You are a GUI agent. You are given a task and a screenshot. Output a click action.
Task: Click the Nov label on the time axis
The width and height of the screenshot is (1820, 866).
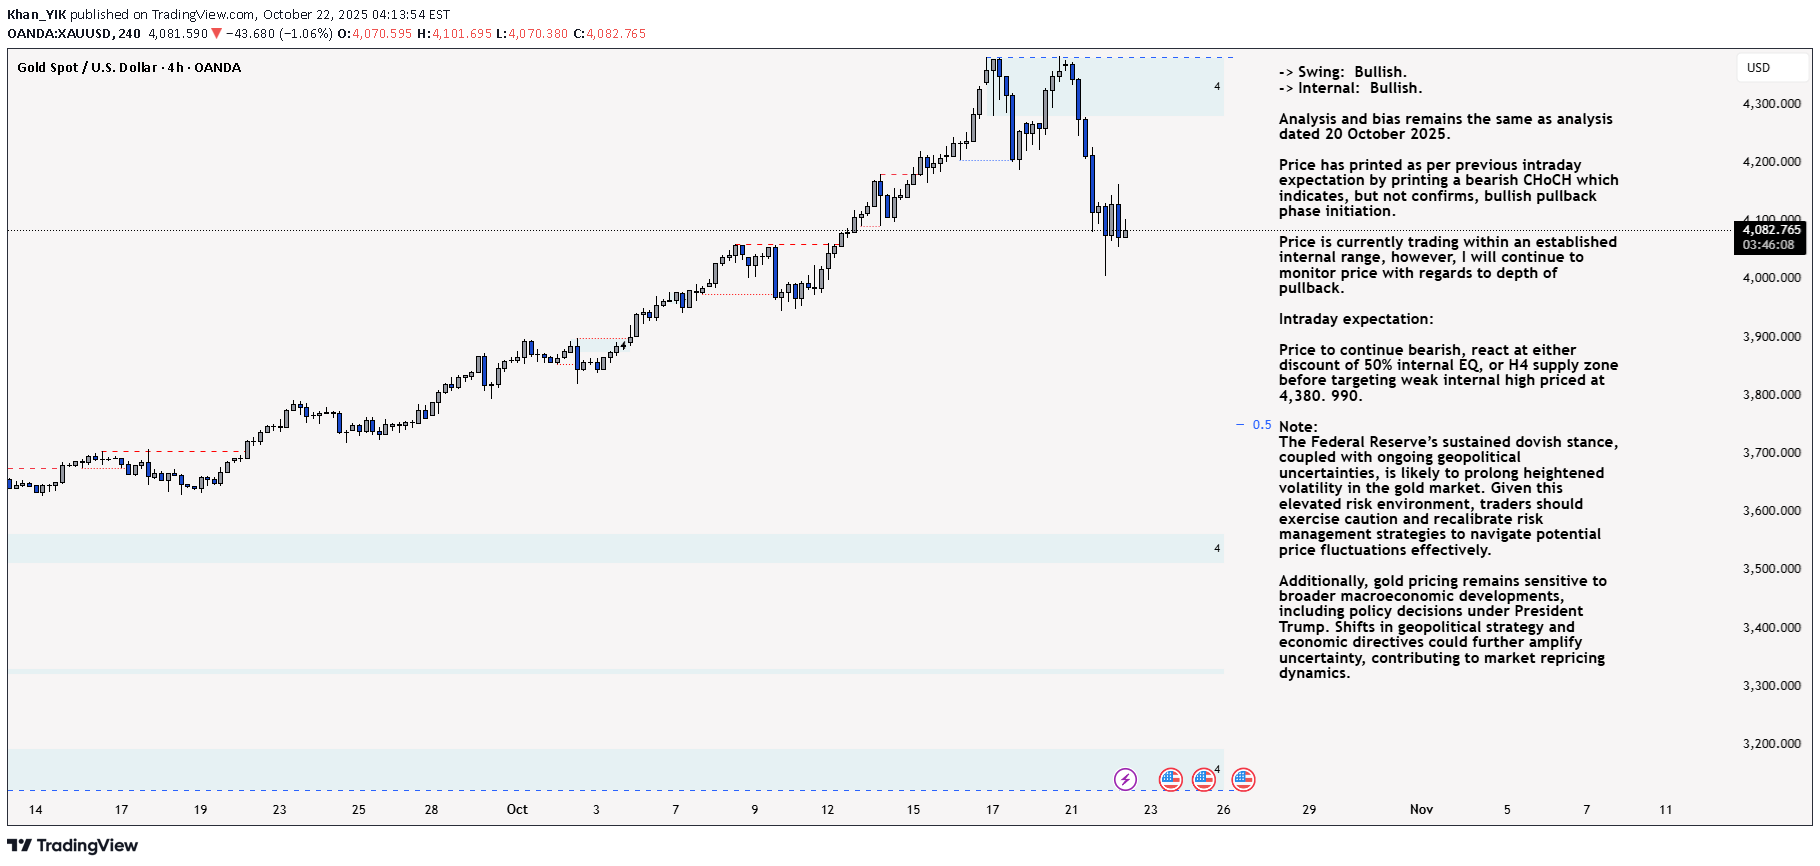[1421, 809]
